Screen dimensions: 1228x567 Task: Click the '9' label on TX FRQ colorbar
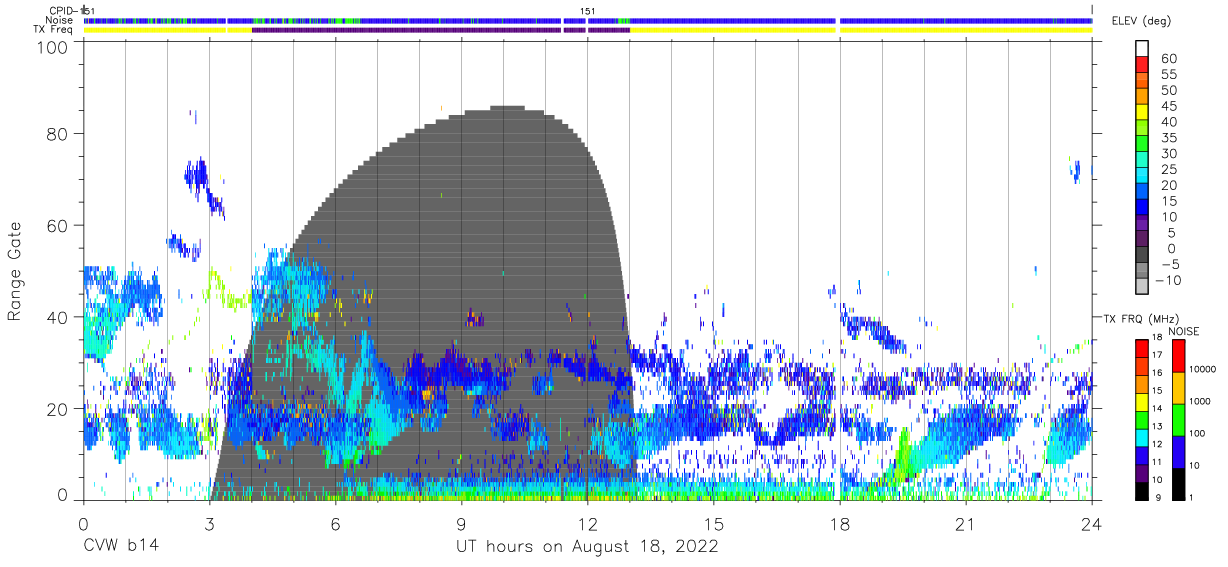pos(1158,497)
